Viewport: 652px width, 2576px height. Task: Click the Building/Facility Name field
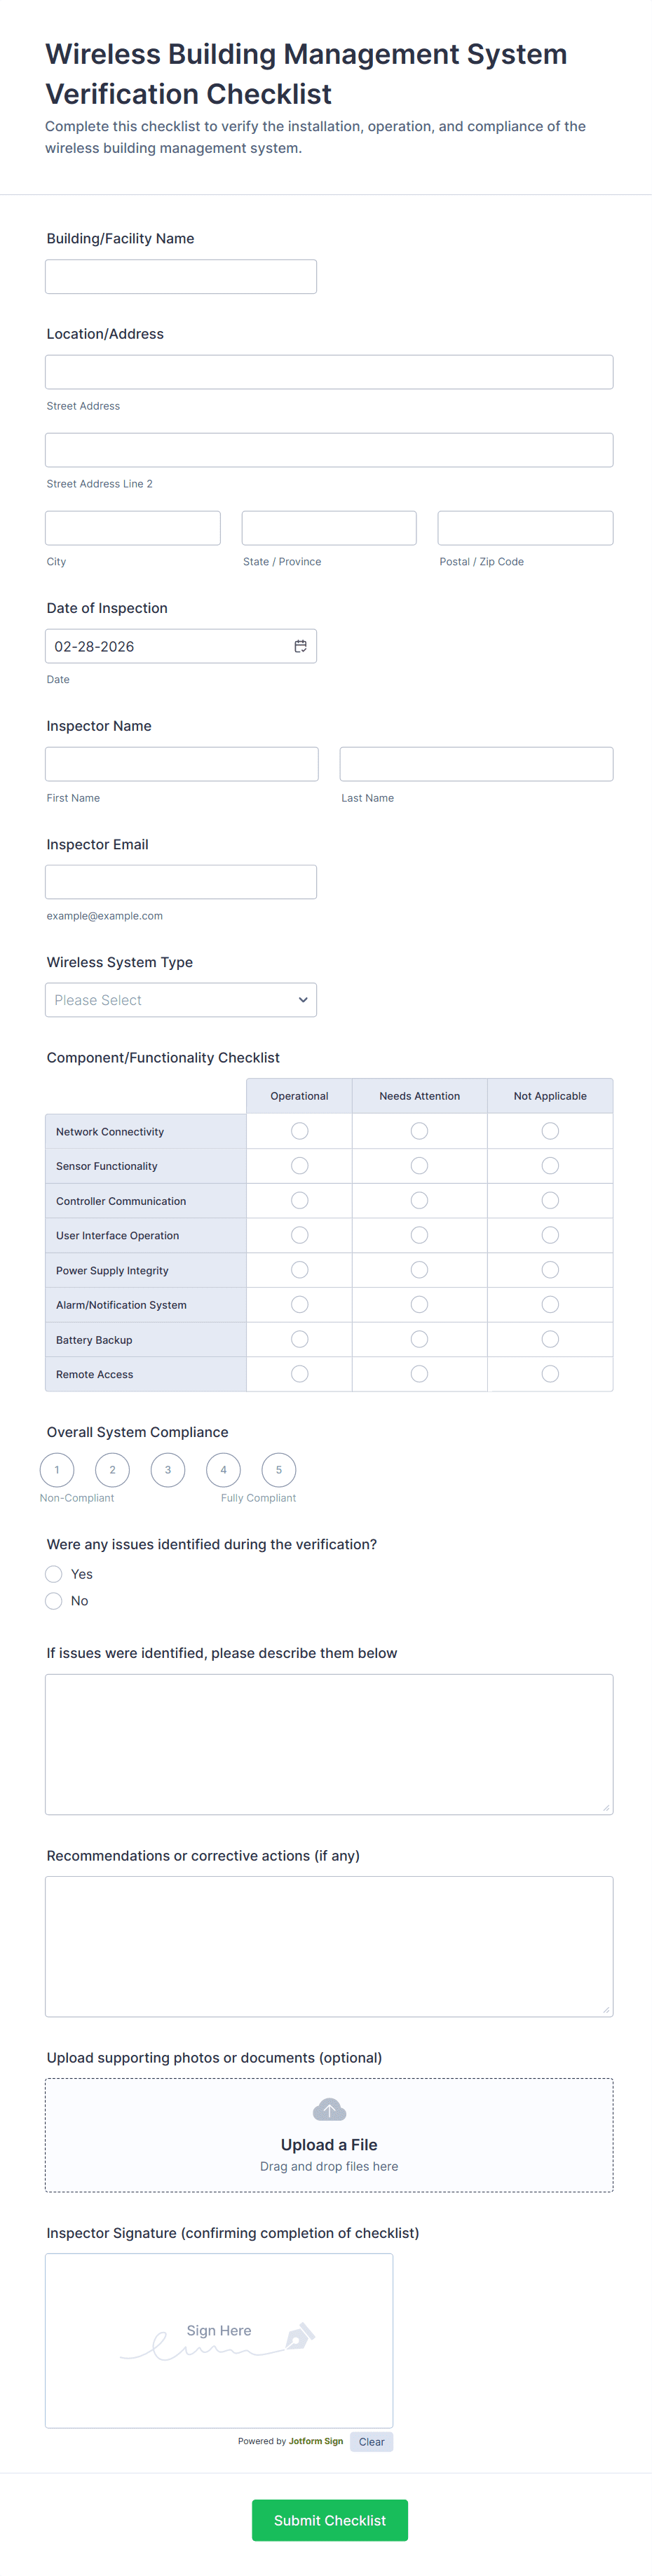180,277
